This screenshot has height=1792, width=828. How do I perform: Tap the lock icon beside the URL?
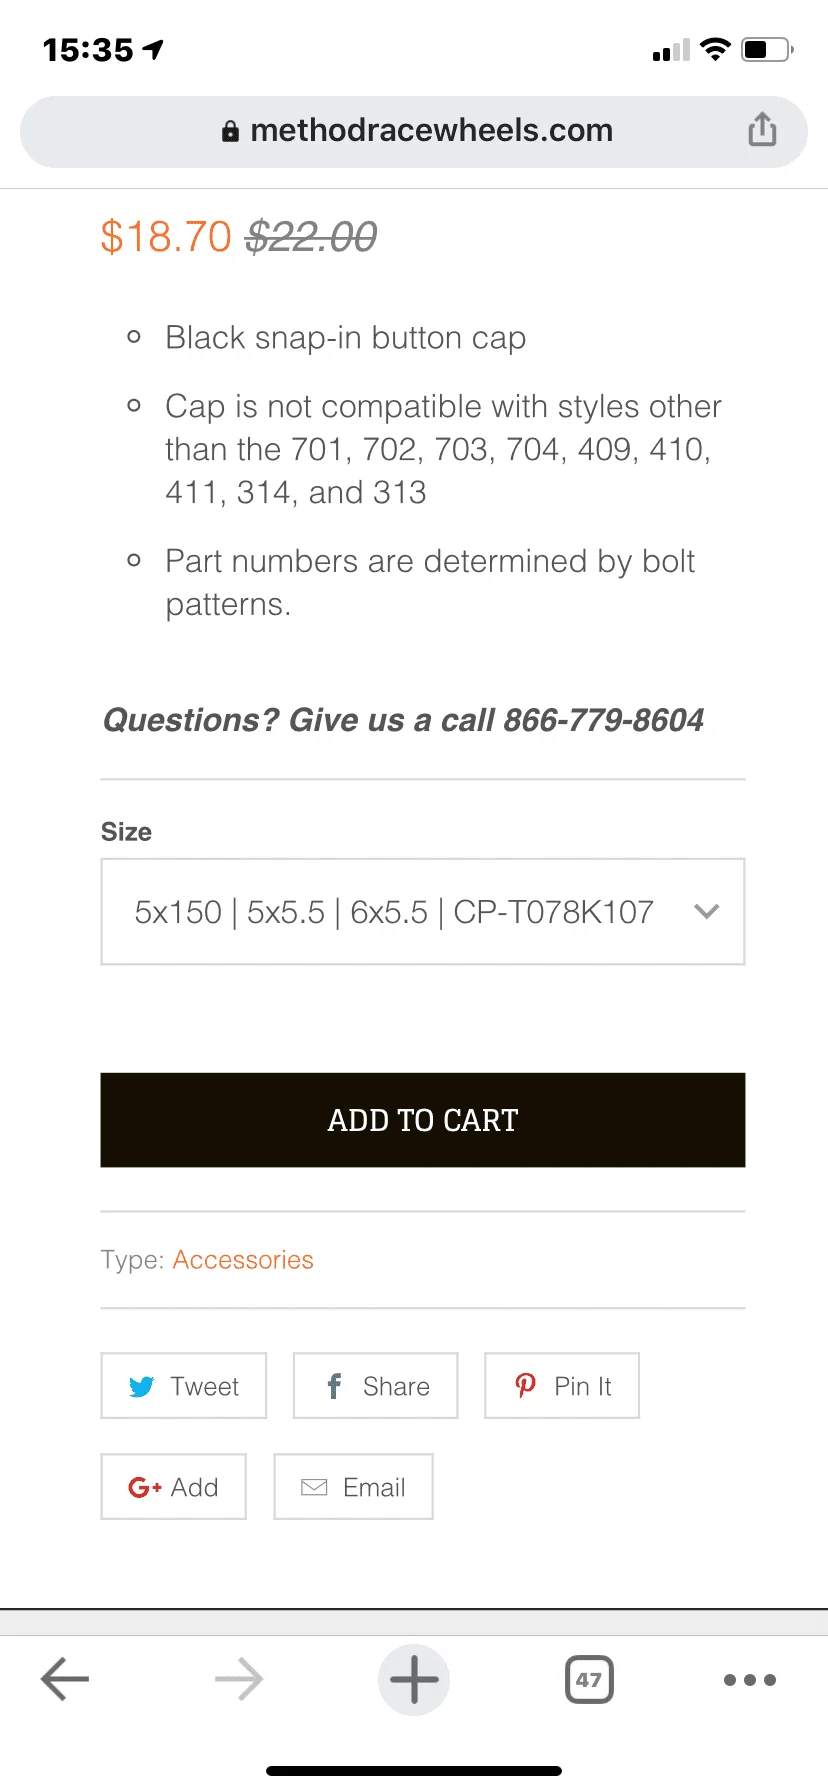[231, 131]
